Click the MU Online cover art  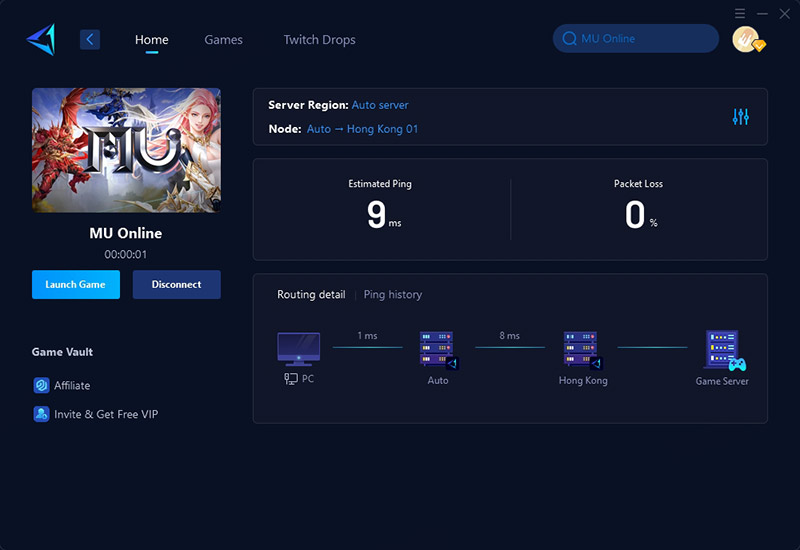coord(127,150)
